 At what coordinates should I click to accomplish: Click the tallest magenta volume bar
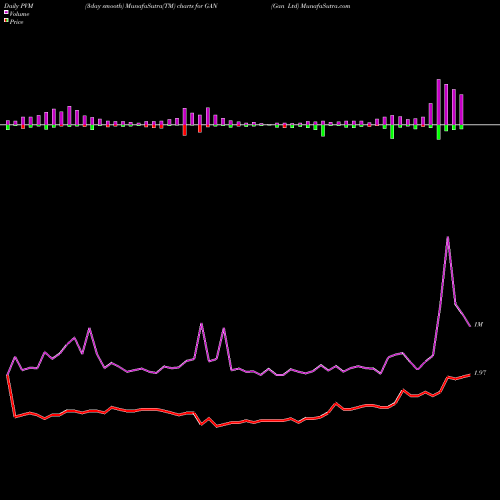(439, 102)
